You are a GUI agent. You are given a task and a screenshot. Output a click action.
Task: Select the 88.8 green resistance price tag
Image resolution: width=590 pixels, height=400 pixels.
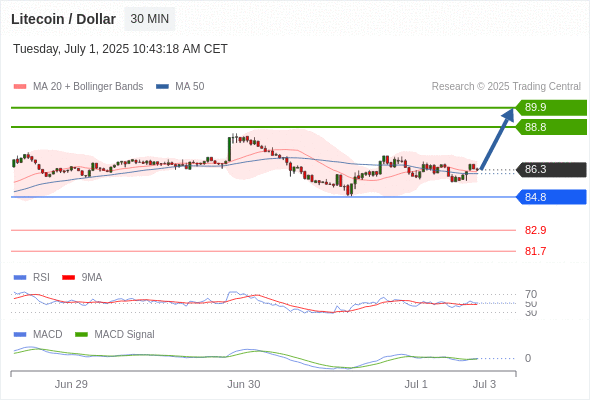pyautogui.click(x=551, y=127)
